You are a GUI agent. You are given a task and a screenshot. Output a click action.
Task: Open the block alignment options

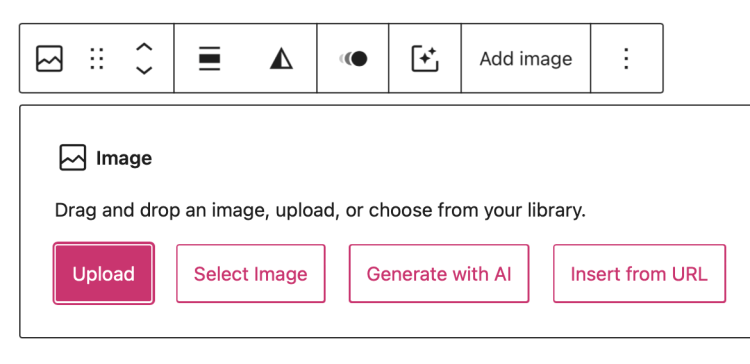pyautogui.click(x=210, y=58)
